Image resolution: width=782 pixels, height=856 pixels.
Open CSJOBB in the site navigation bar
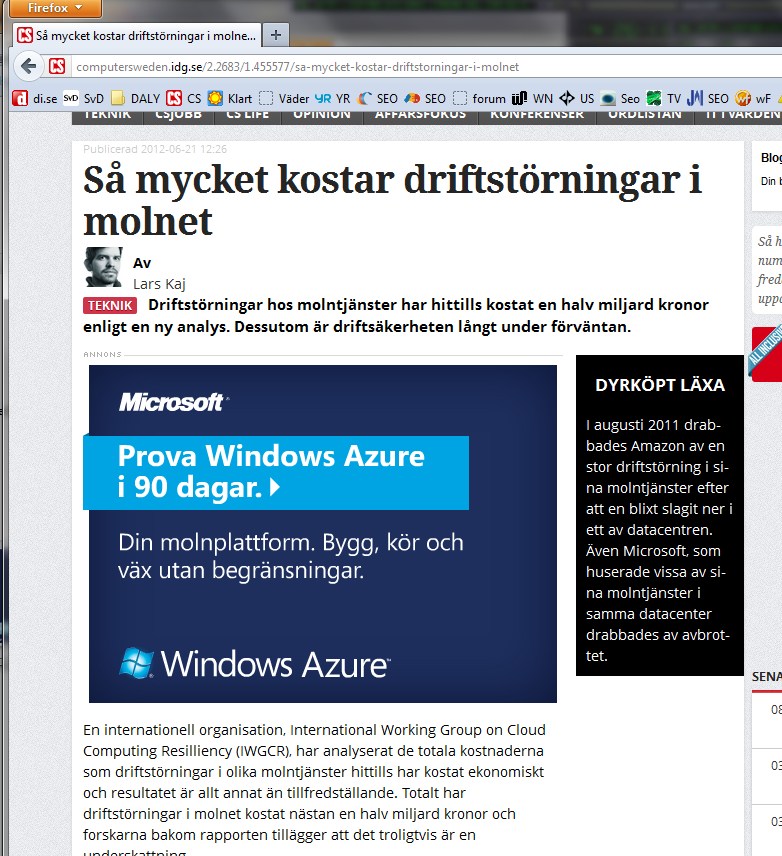pos(179,115)
